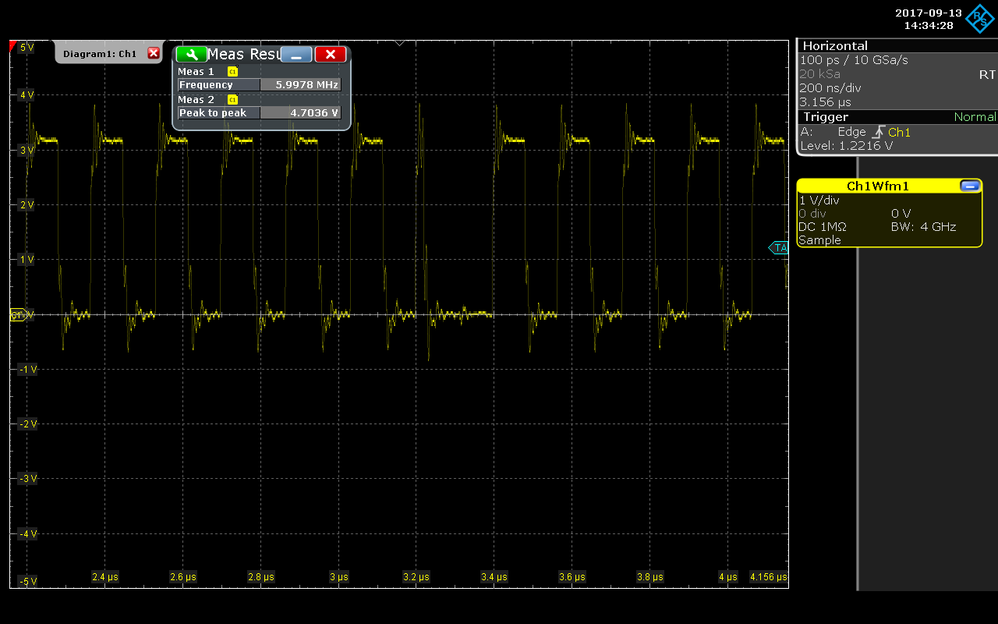Viewport: 998px width, 624px height.
Task: Click the 100 ps / 10 GSa/s resolution readout
Action: pyautogui.click(x=854, y=60)
